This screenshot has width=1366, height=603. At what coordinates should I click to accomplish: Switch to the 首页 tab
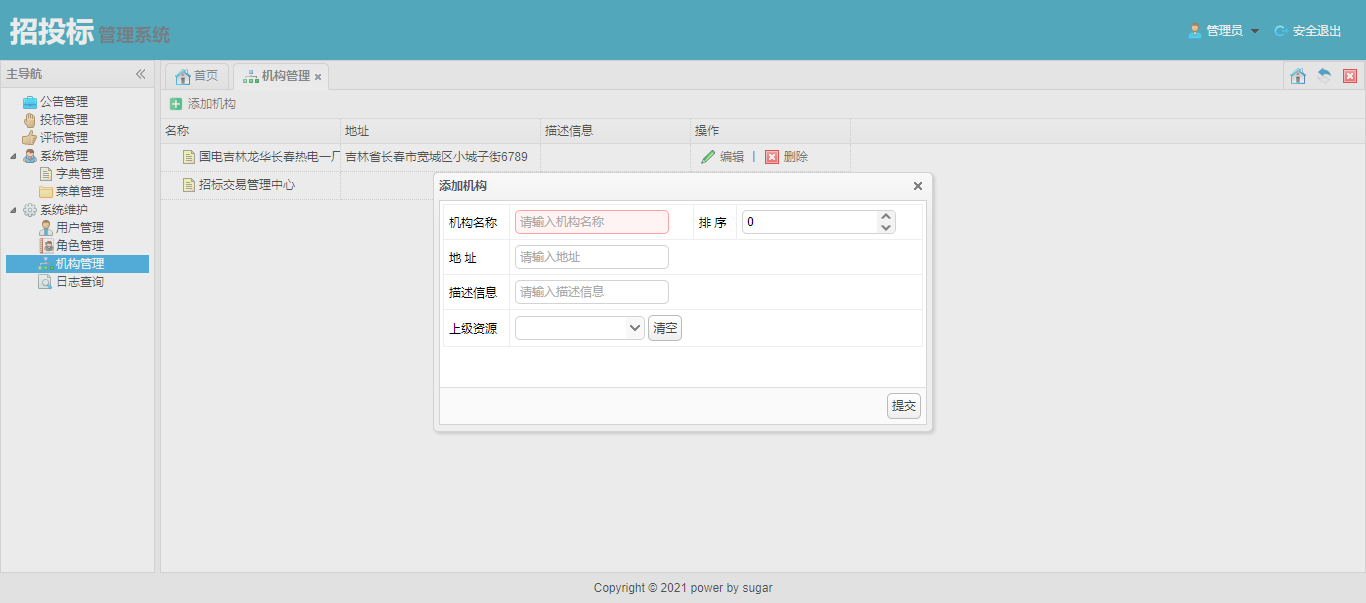197,76
